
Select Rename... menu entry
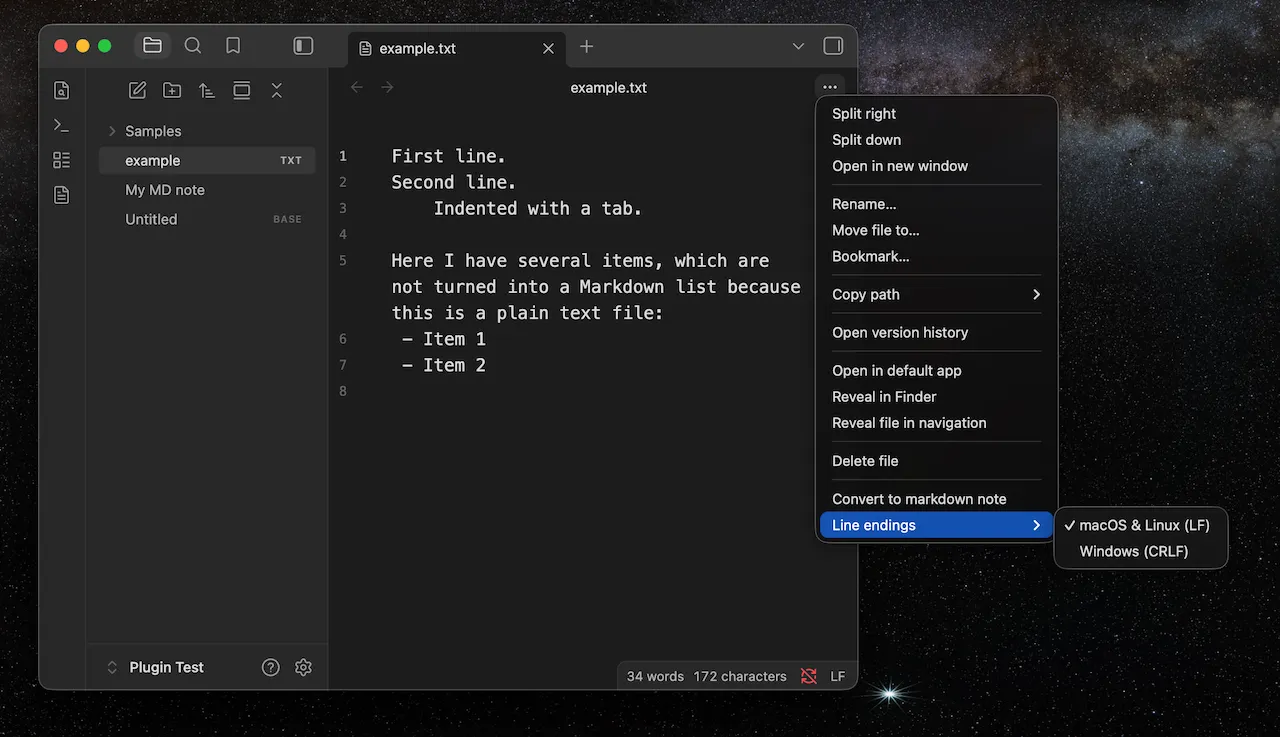point(936,204)
